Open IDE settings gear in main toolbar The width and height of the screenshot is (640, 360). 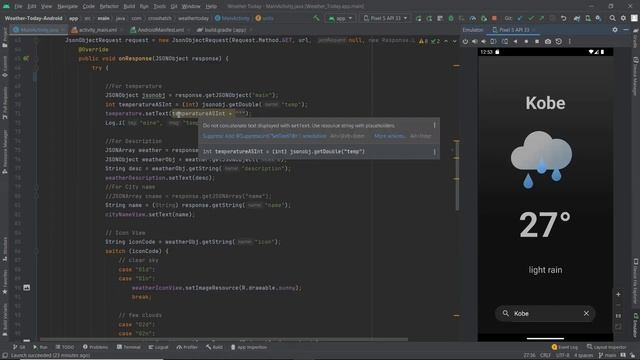[623, 18]
